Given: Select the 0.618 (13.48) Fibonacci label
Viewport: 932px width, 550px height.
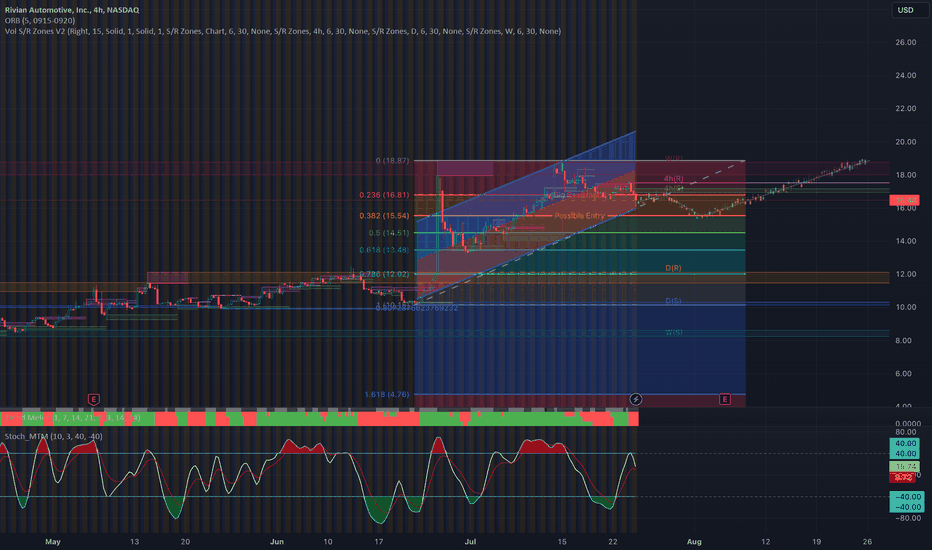Looking at the screenshot, I should [x=384, y=250].
